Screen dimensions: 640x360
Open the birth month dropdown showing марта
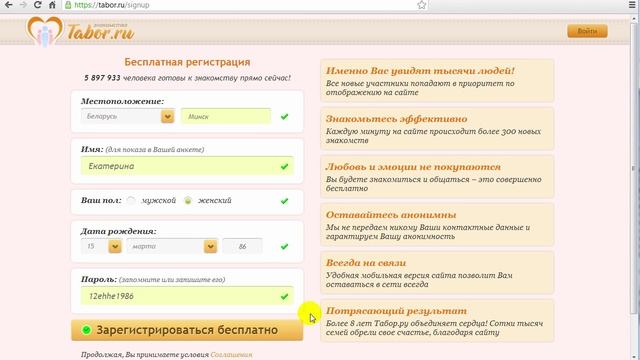172,246
